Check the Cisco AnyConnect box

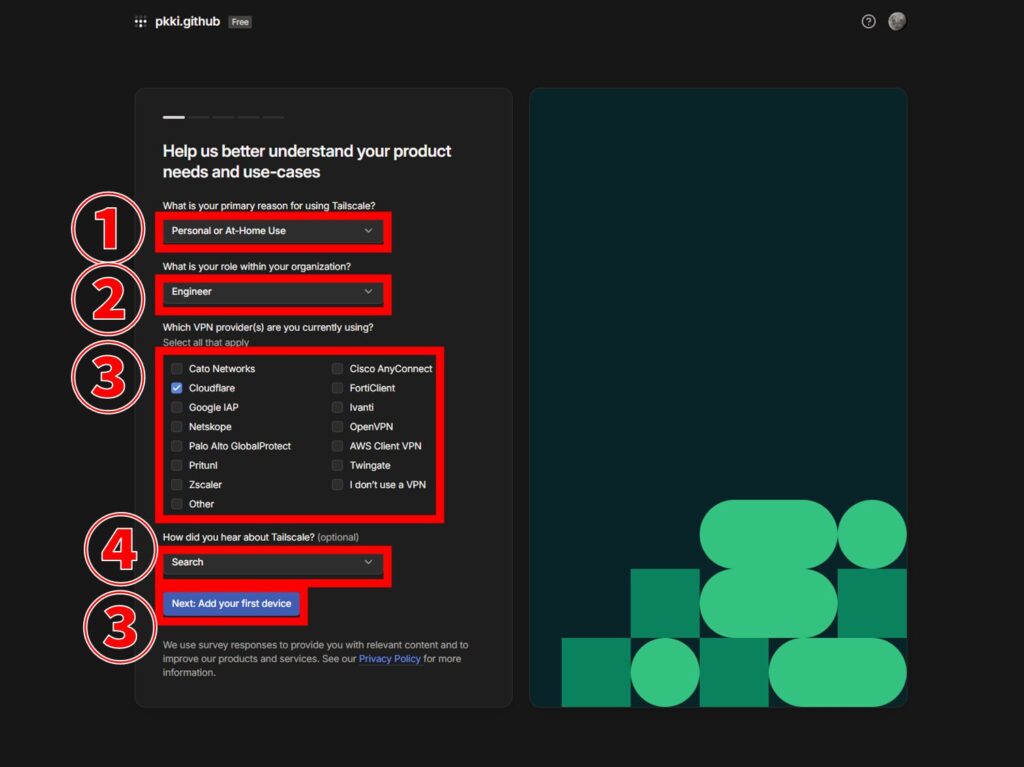[338, 369]
